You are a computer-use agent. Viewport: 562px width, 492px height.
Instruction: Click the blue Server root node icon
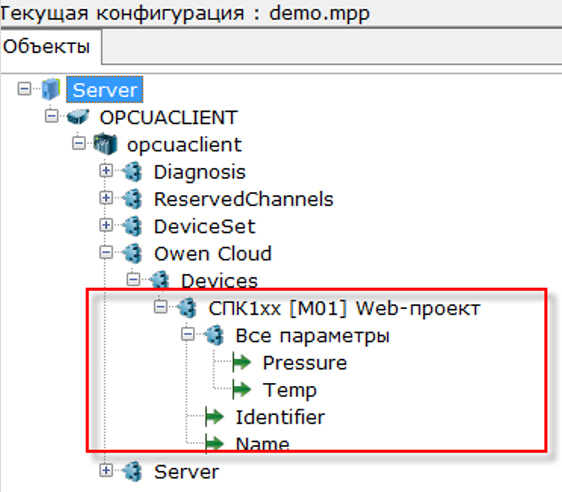pyautogui.click(x=51, y=89)
